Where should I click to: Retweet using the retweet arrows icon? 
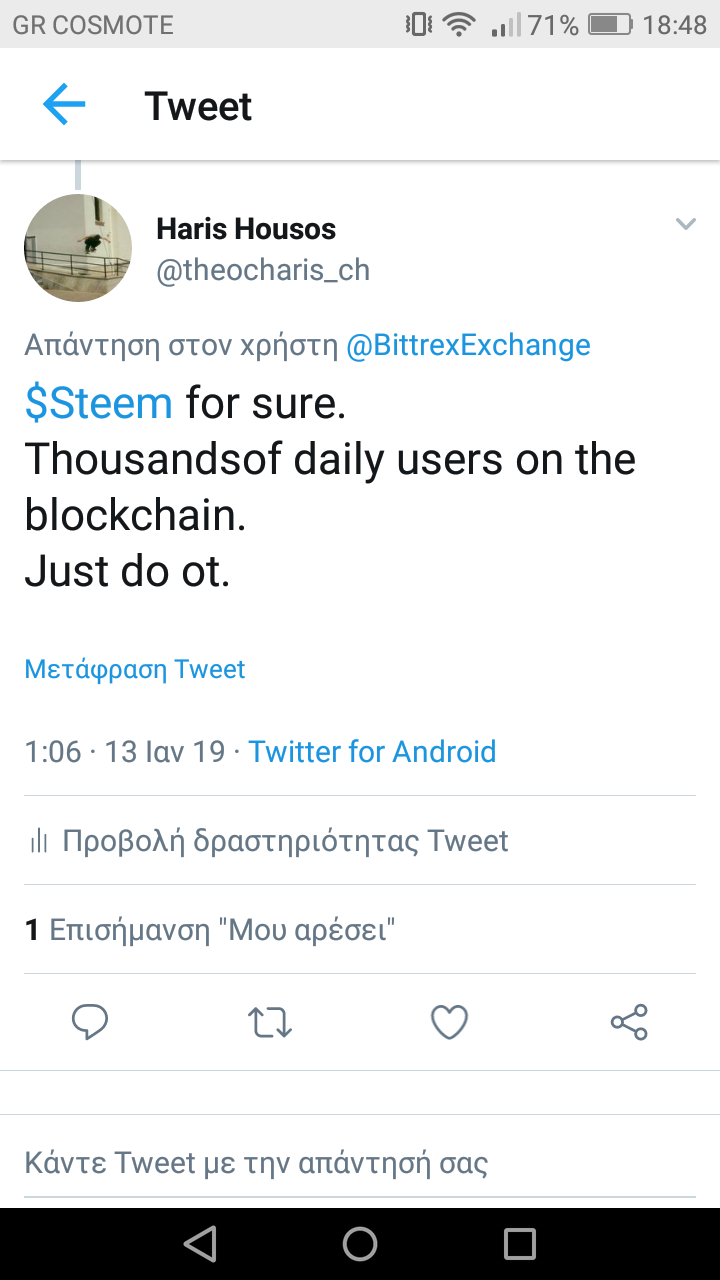click(269, 1022)
